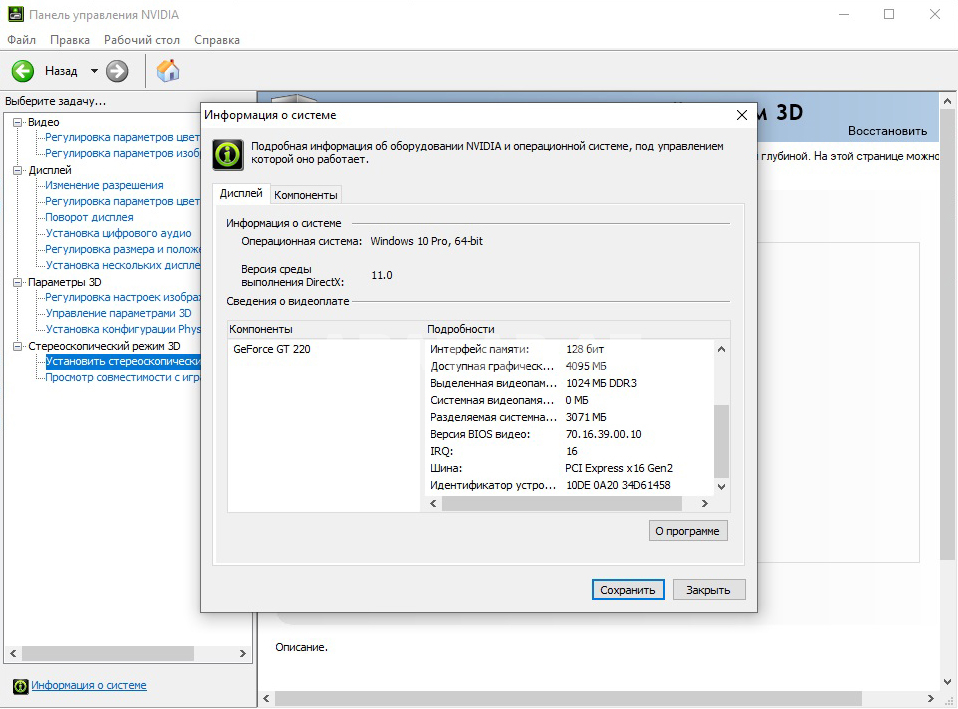Collapse the Стереоскопический режим 3D node
Image resolution: width=958 pixels, height=709 pixels.
point(18,346)
